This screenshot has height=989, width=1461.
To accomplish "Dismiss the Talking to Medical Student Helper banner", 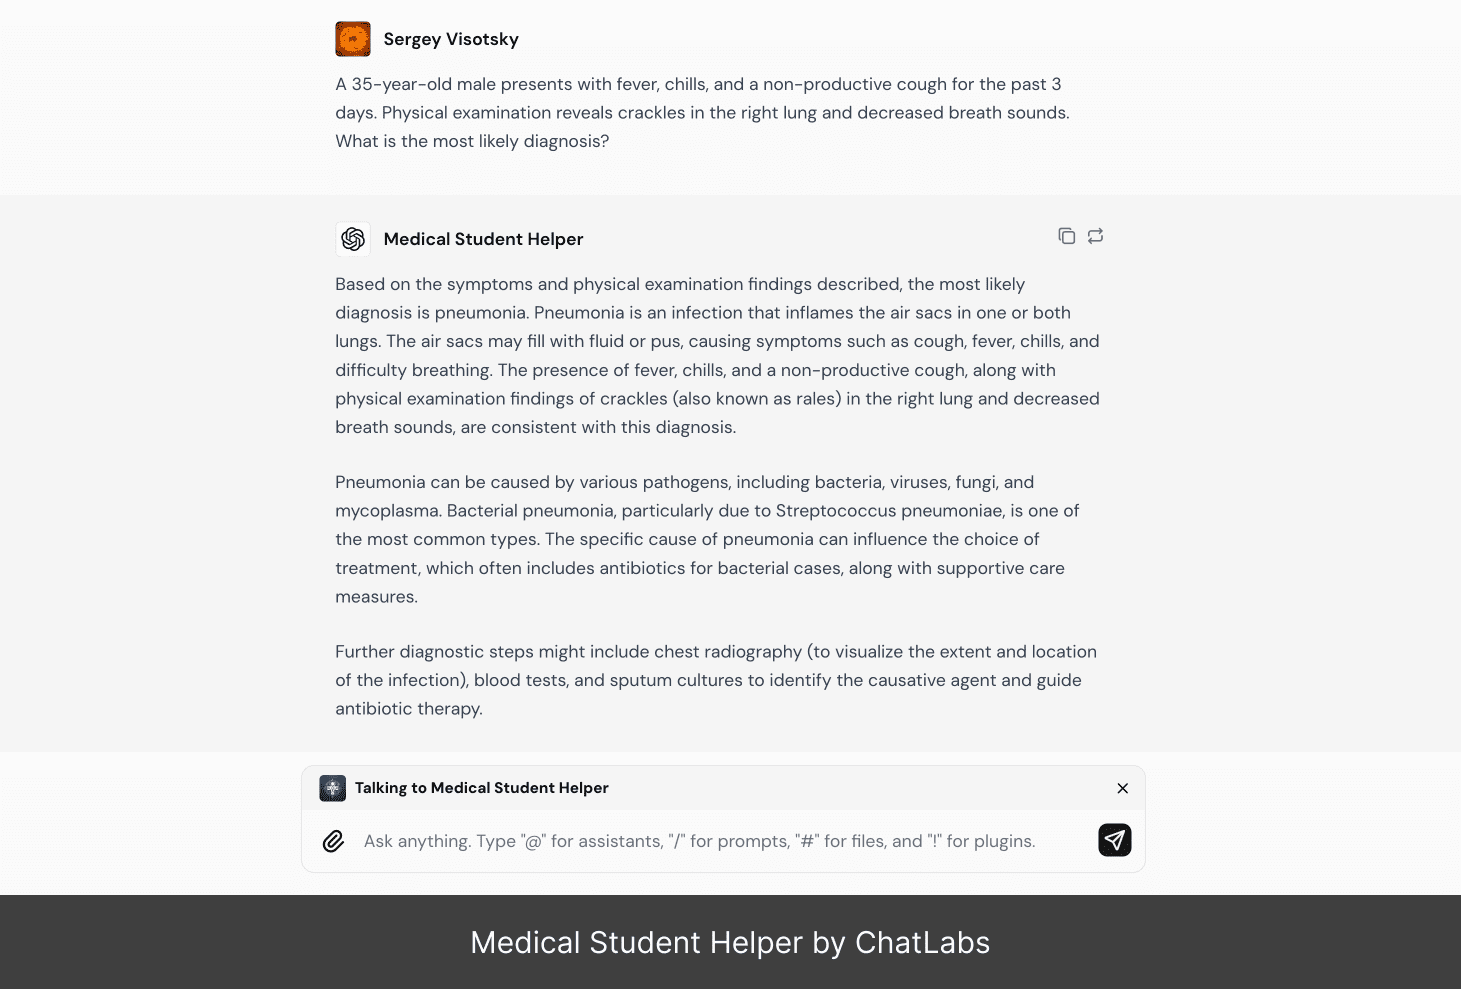I will (x=1122, y=788).
